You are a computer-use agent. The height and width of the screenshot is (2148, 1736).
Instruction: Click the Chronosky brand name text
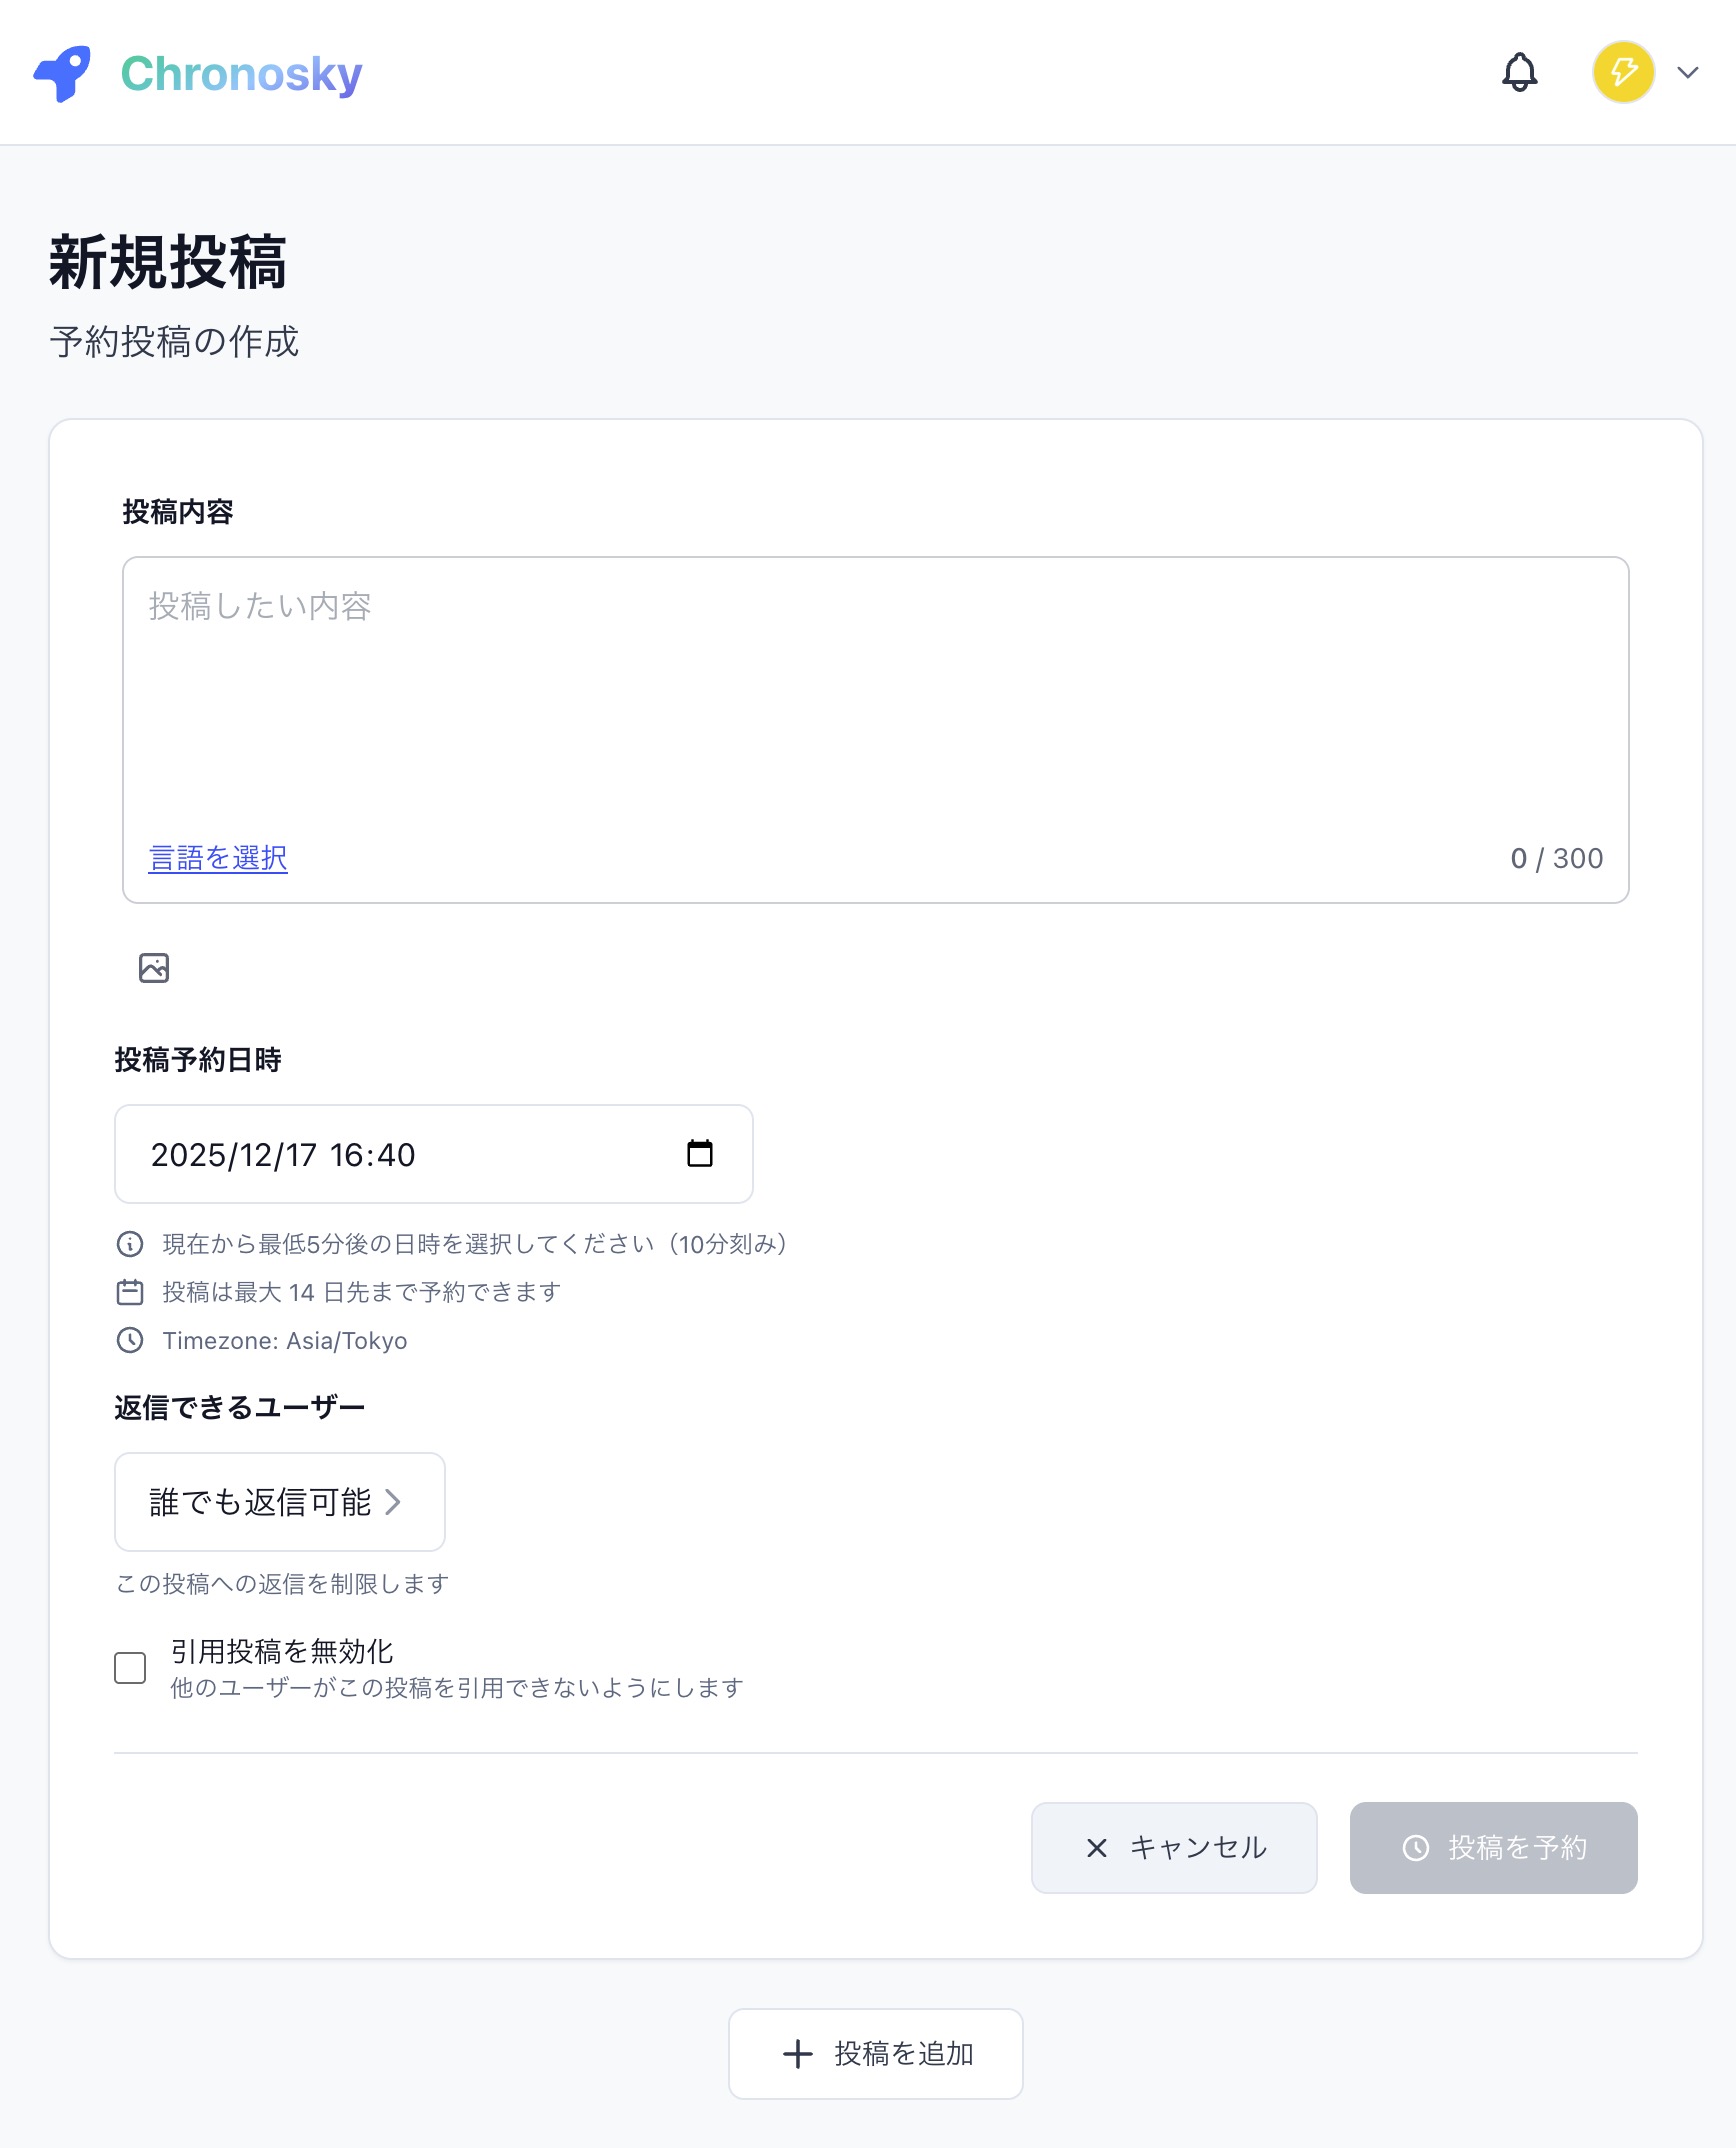point(241,73)
